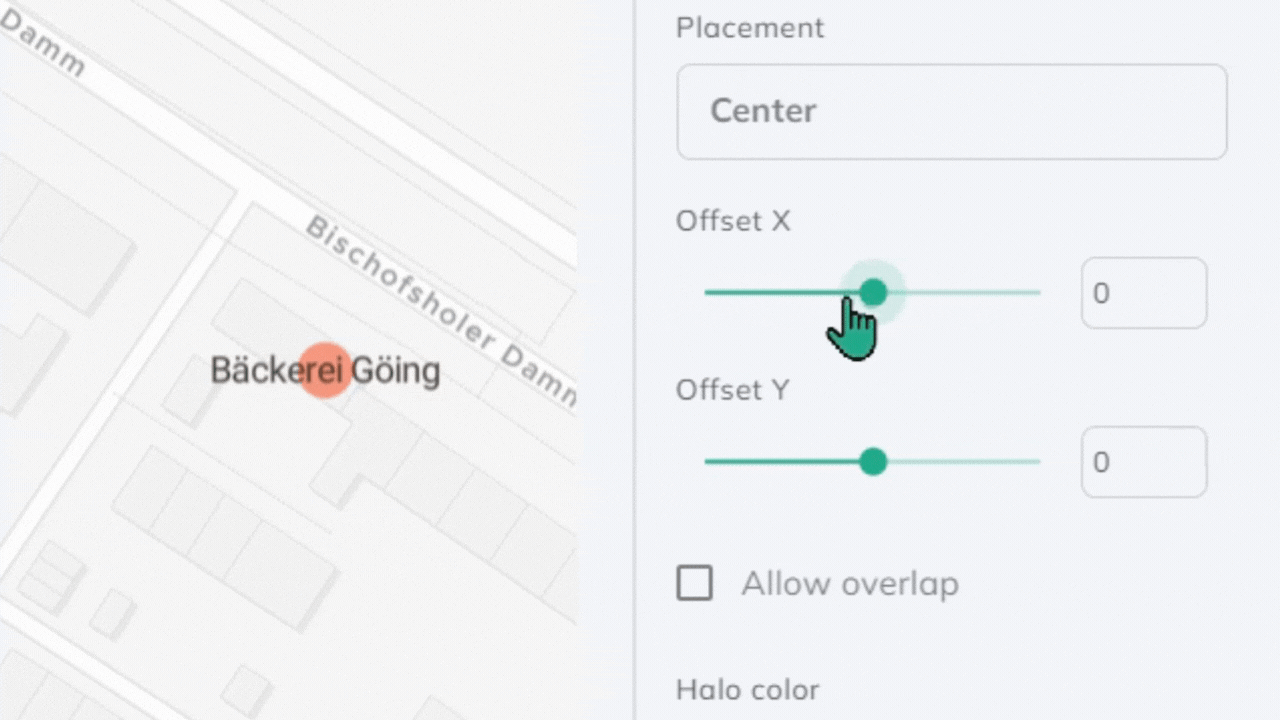This screenshot has height=720, width=1280.
Task: Click the left end of the Offset X track
Action: [709, 293]
